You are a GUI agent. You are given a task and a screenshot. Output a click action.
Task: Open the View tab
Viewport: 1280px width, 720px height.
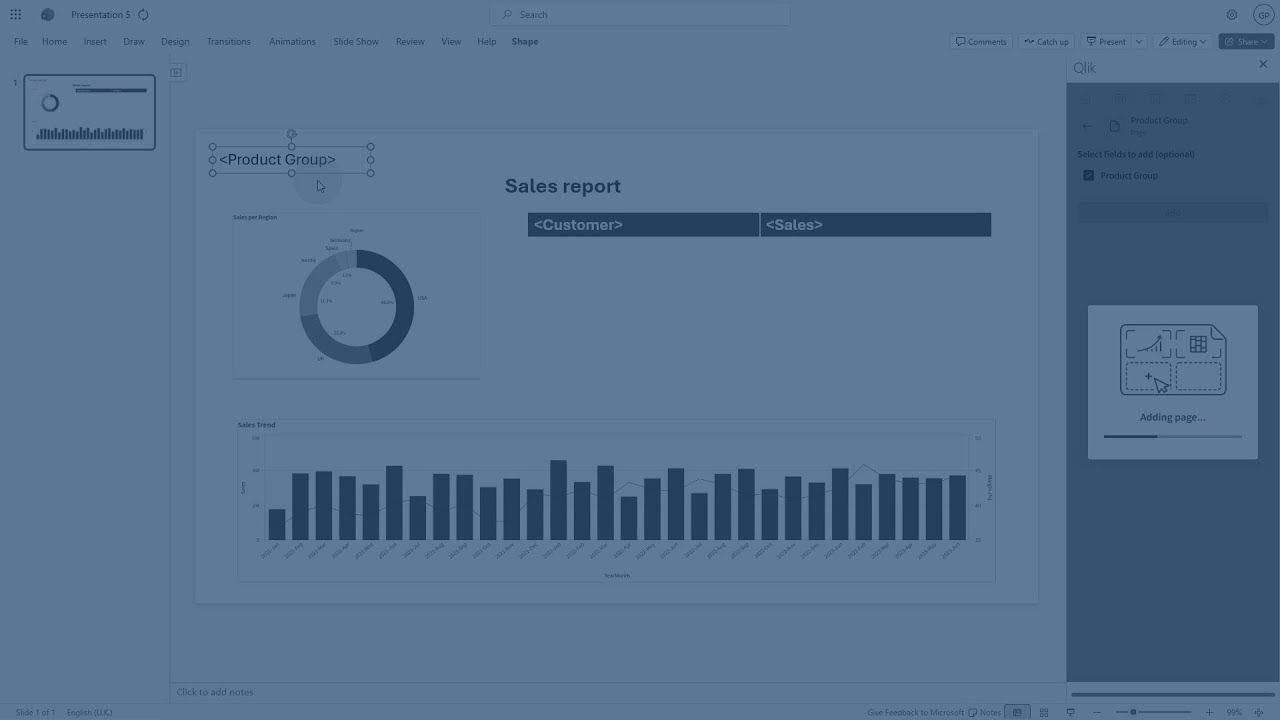(451, 42)
